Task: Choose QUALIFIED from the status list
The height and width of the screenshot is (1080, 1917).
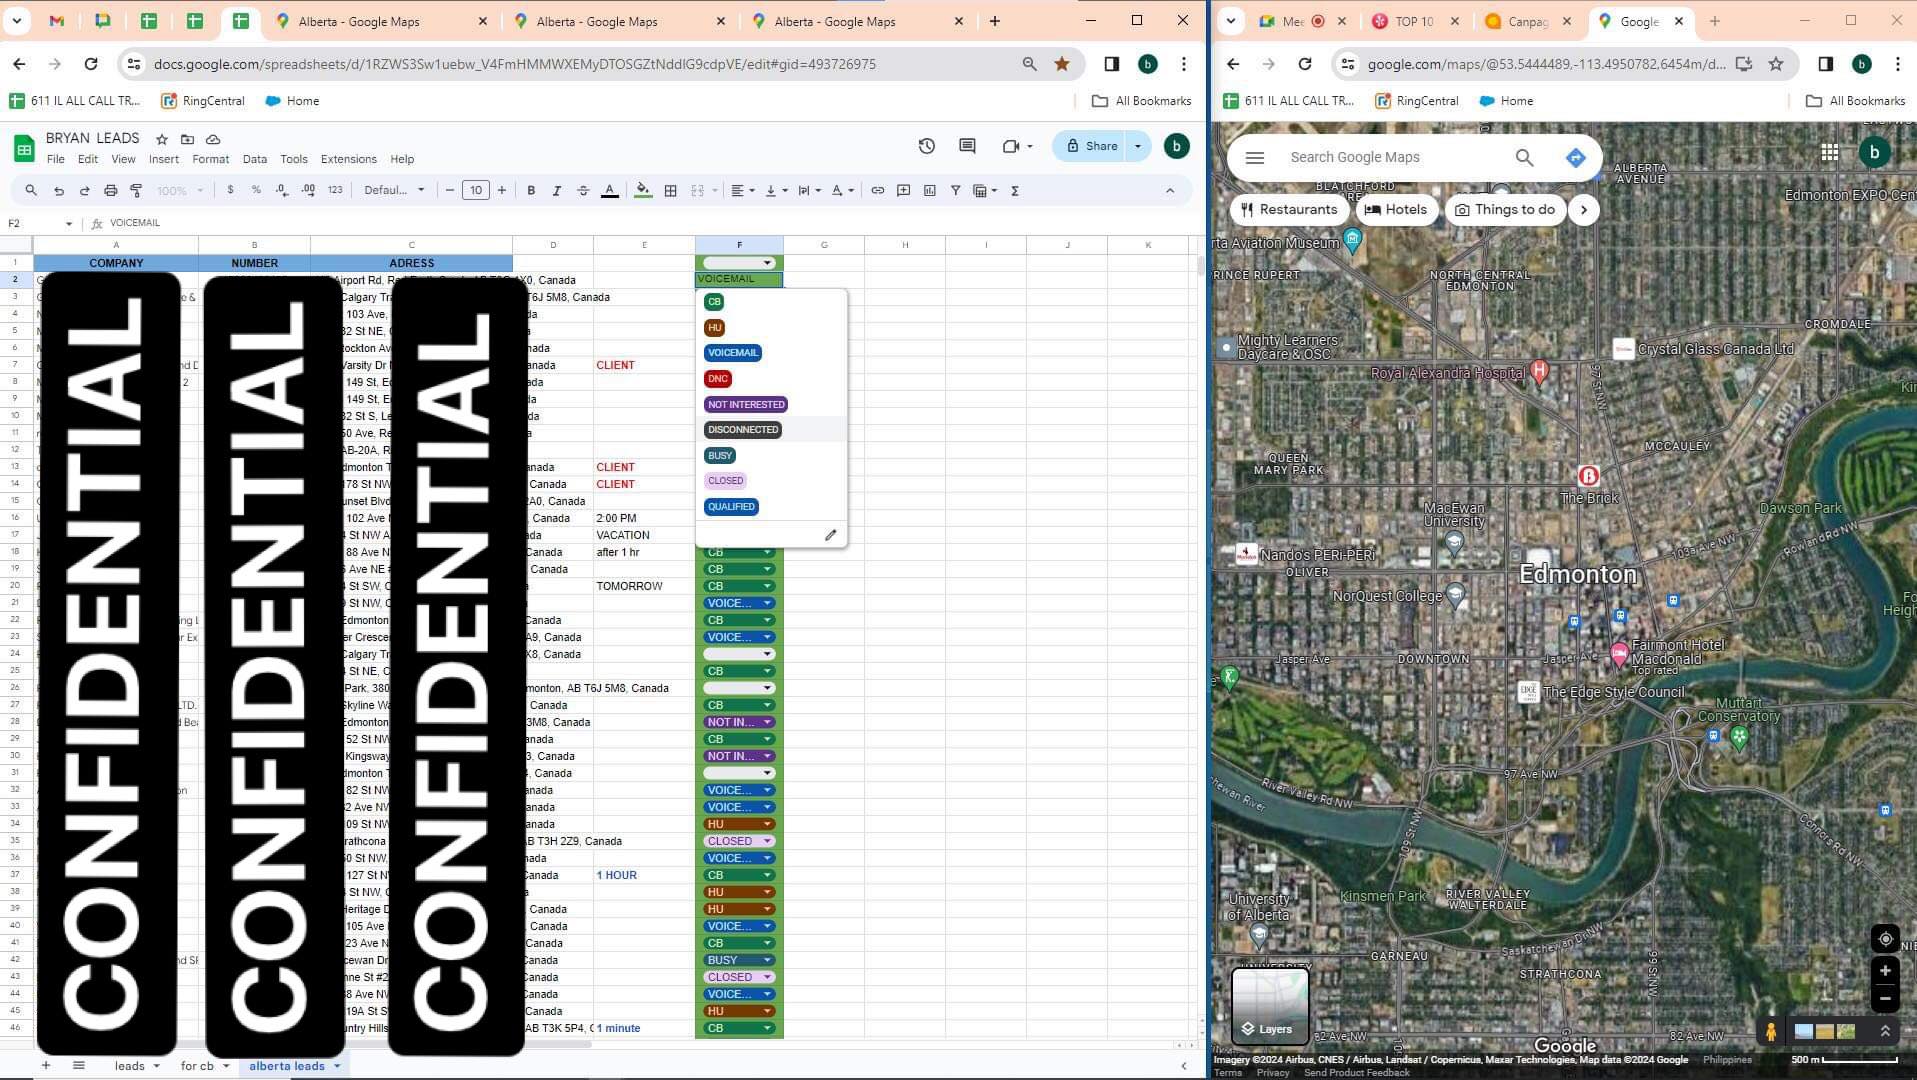Action: 731,507
